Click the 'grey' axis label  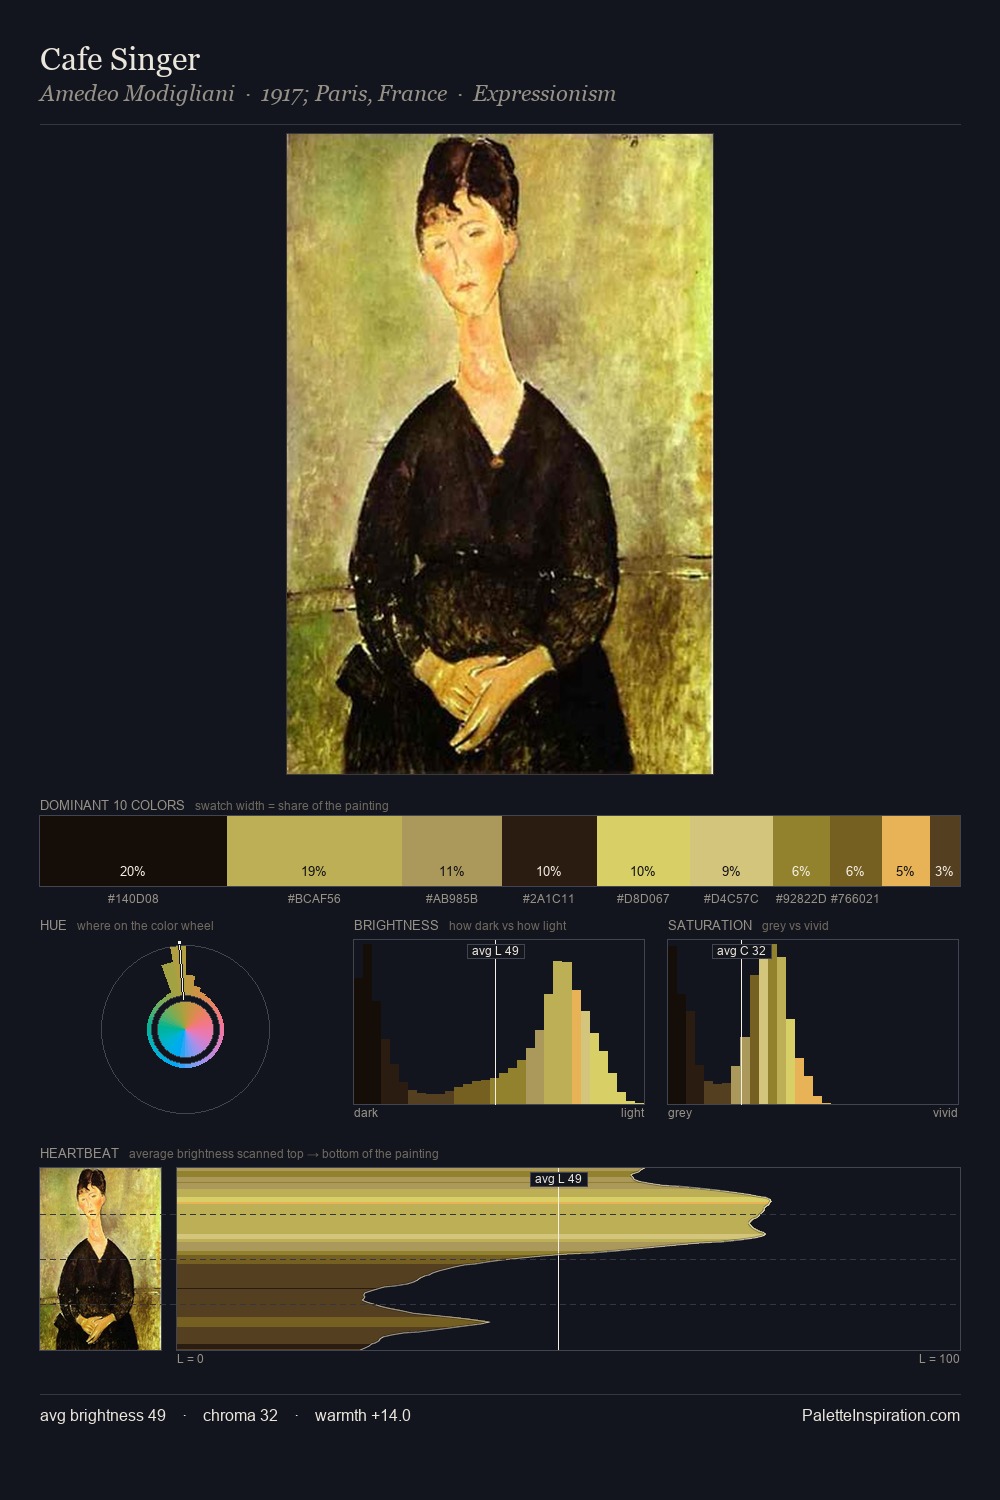pyautogui.click(x=680, y=1113)
